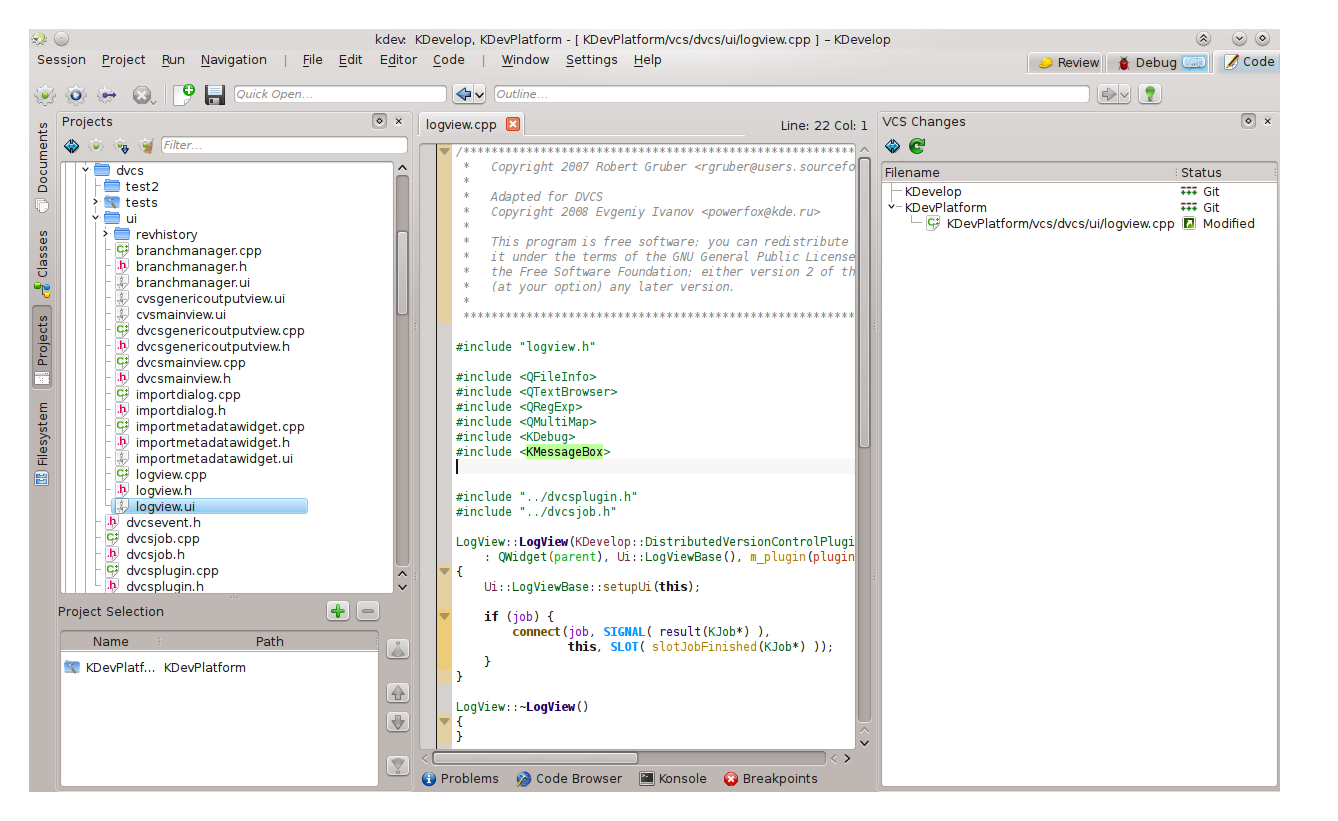The height and width of the screenshot is (821, 1338).
Task: Switch to the Debug area
Action: [x=1159, y=62]
